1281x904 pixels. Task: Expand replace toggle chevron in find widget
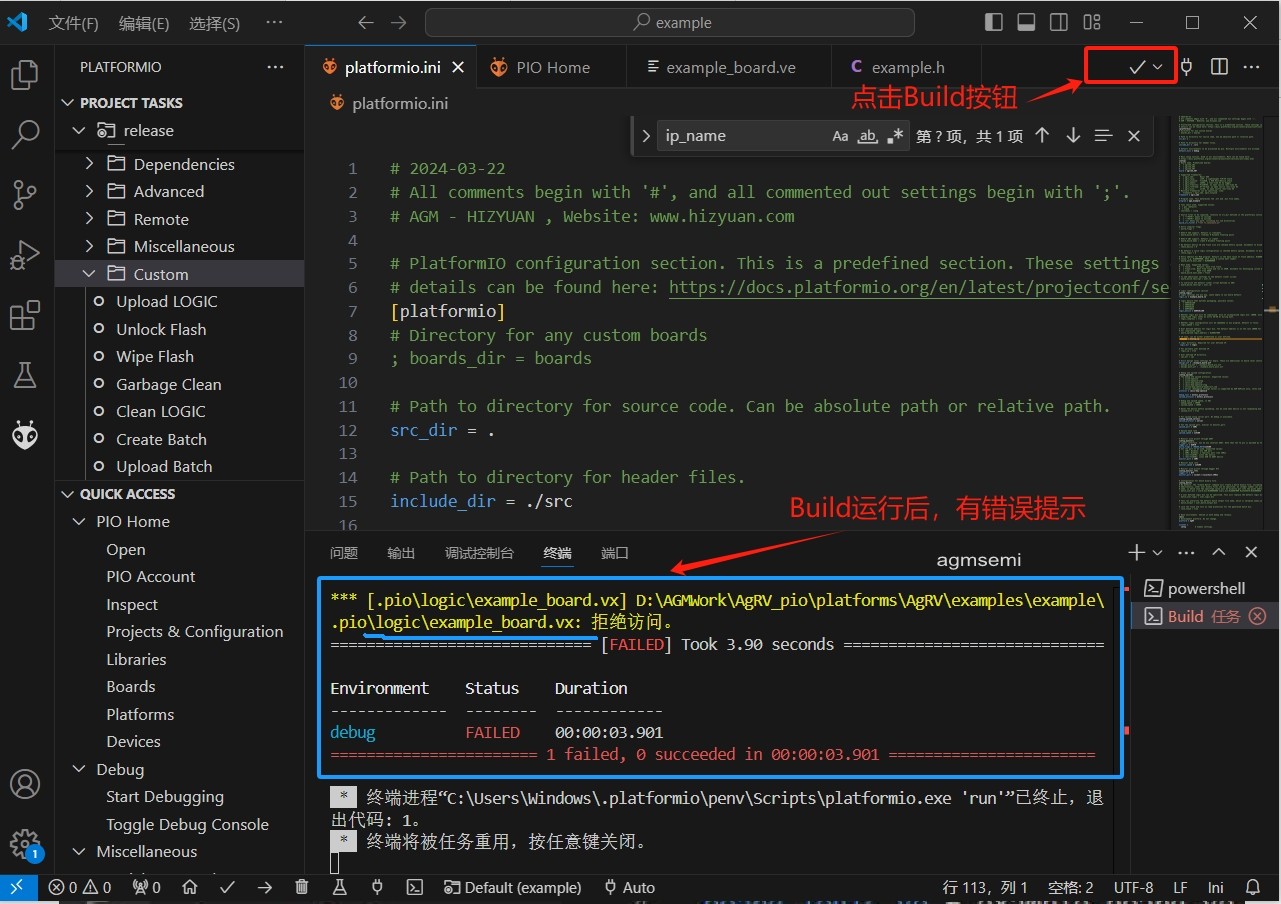646,136
